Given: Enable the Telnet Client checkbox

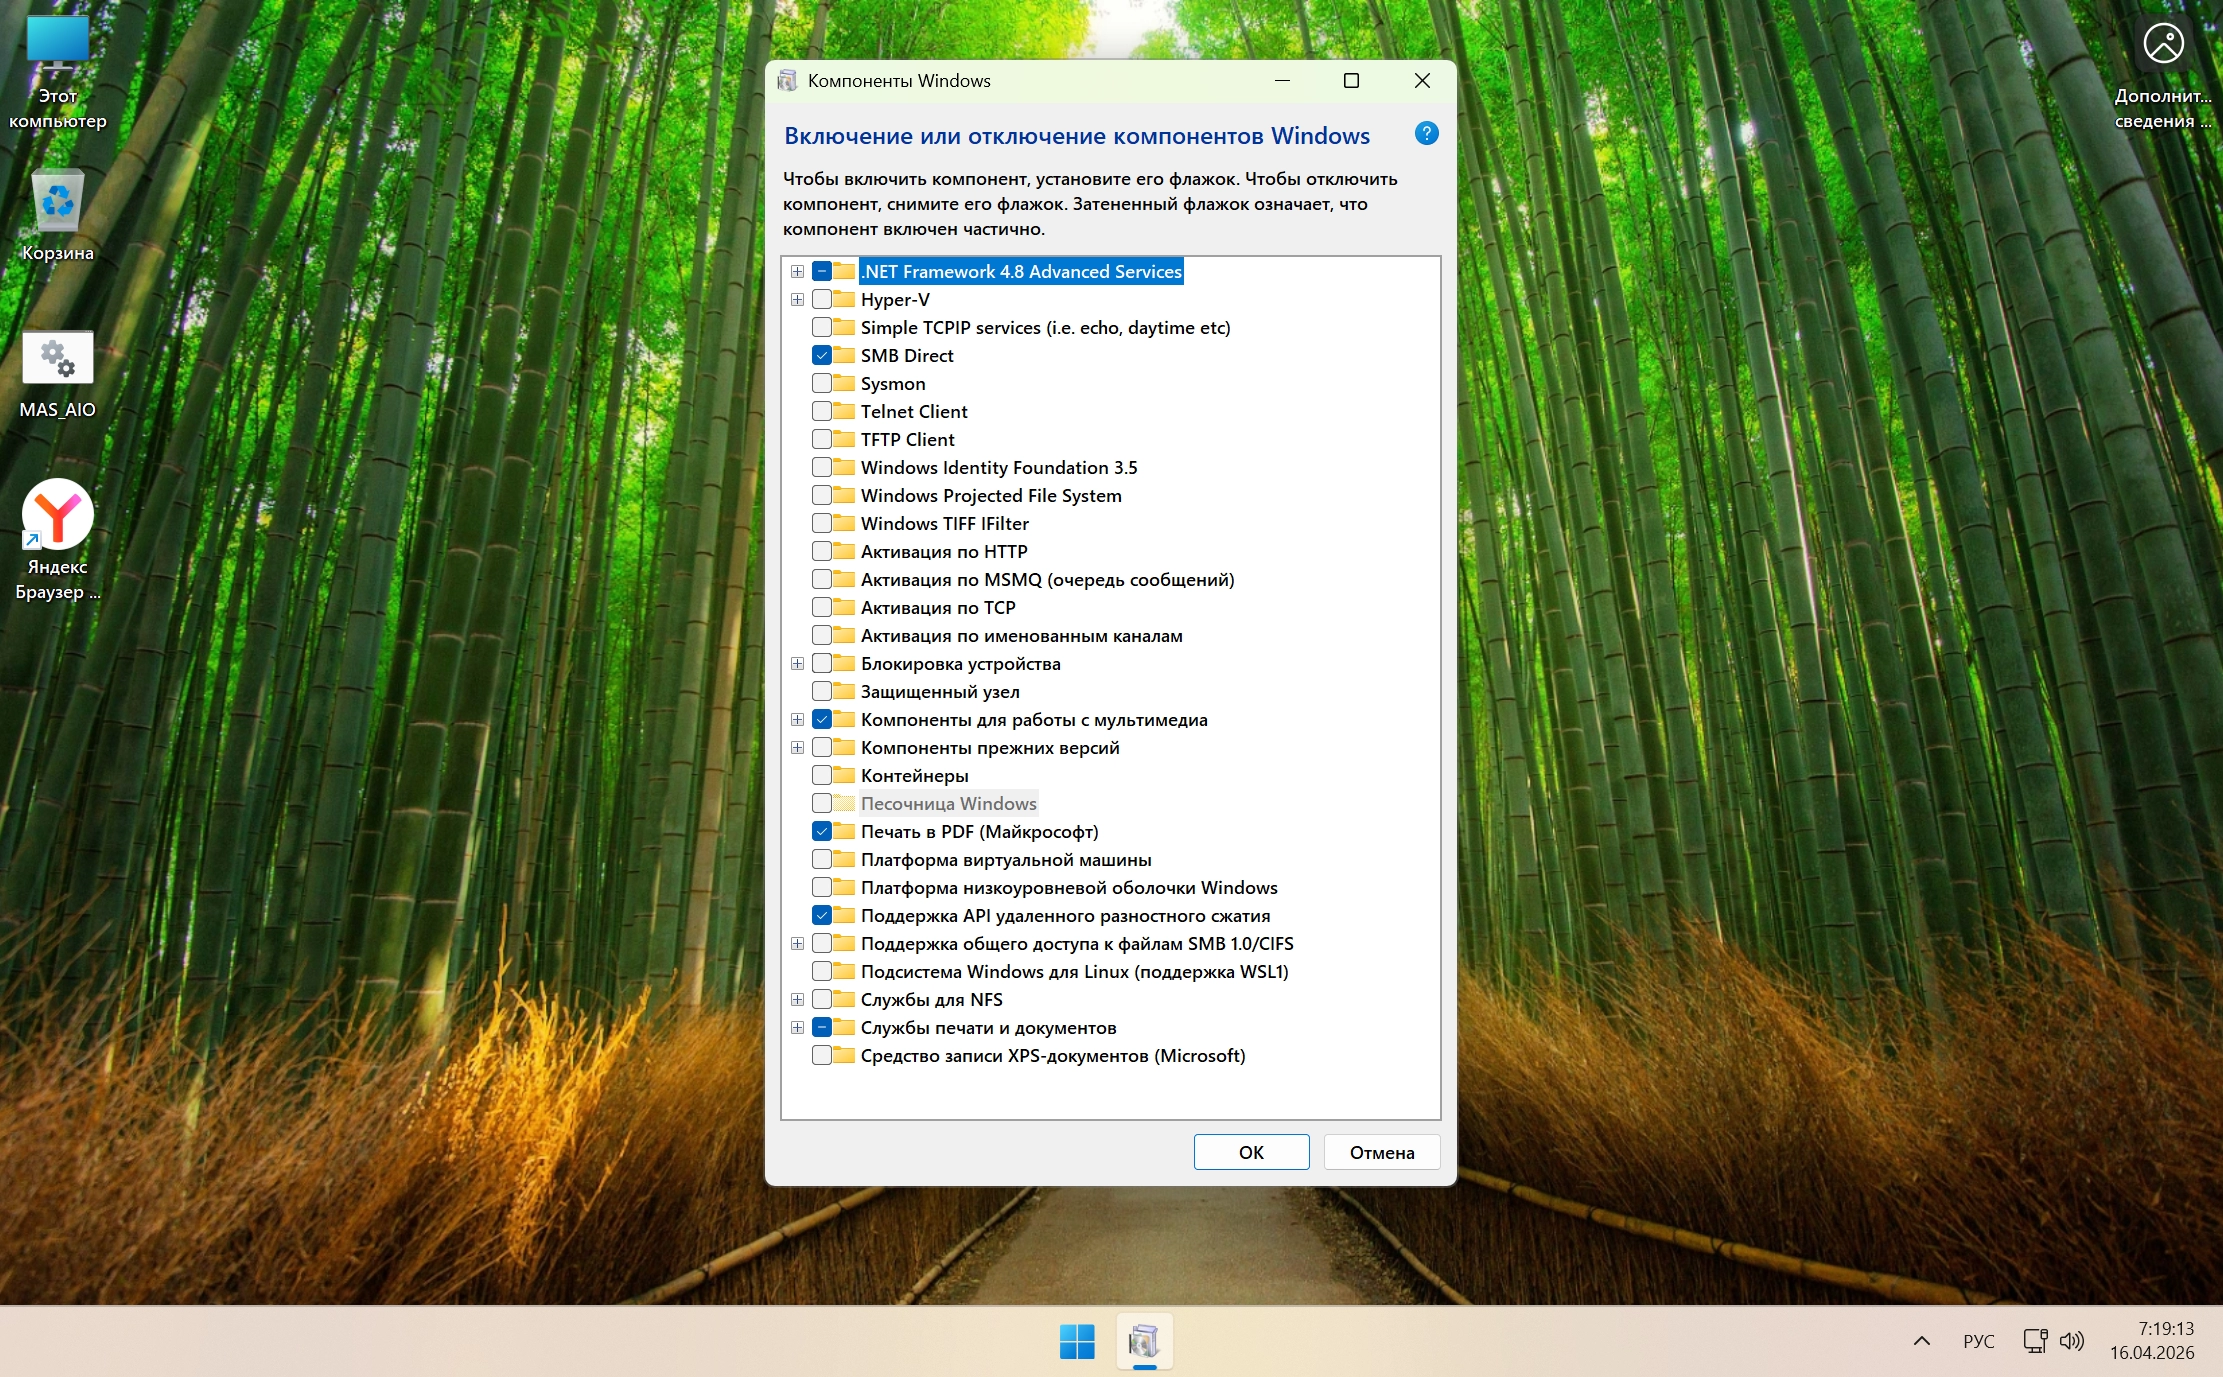Looking at the screenshot, I should pos(822,411).
